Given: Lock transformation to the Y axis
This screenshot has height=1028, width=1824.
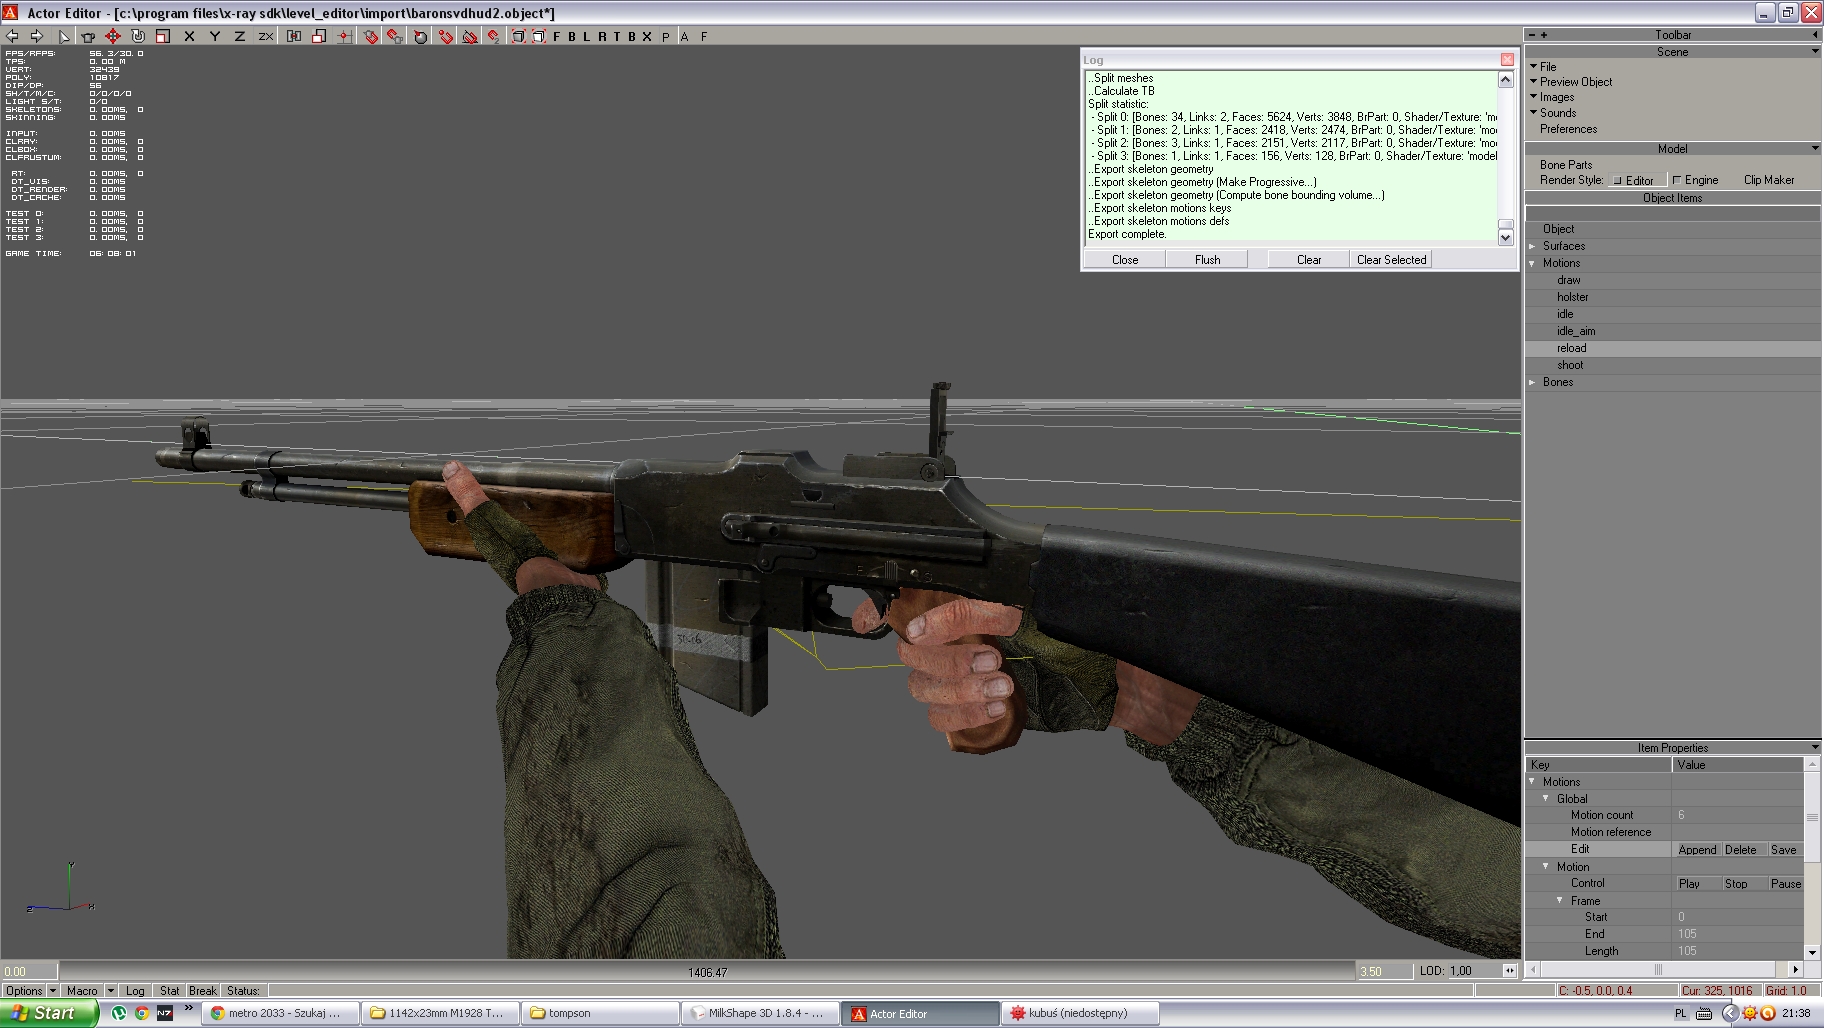Looking at the screenshot, I should coord(214,36).
